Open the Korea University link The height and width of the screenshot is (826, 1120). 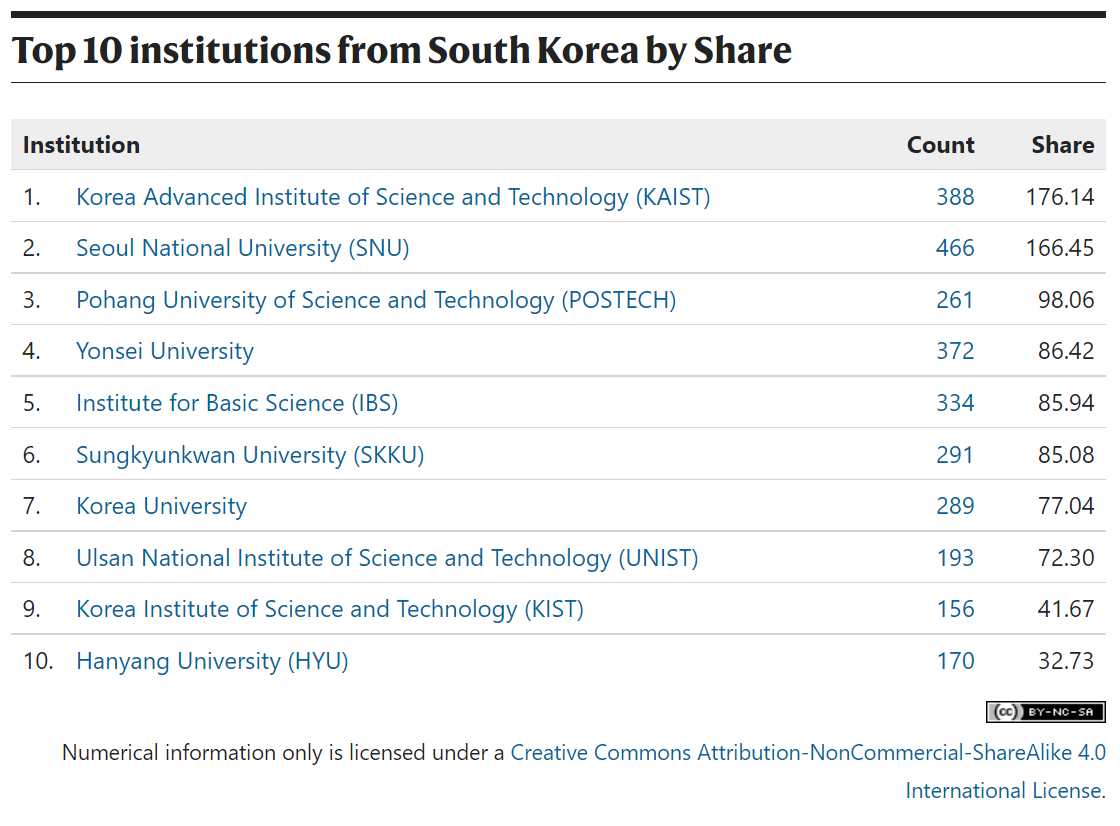[161, 506]
